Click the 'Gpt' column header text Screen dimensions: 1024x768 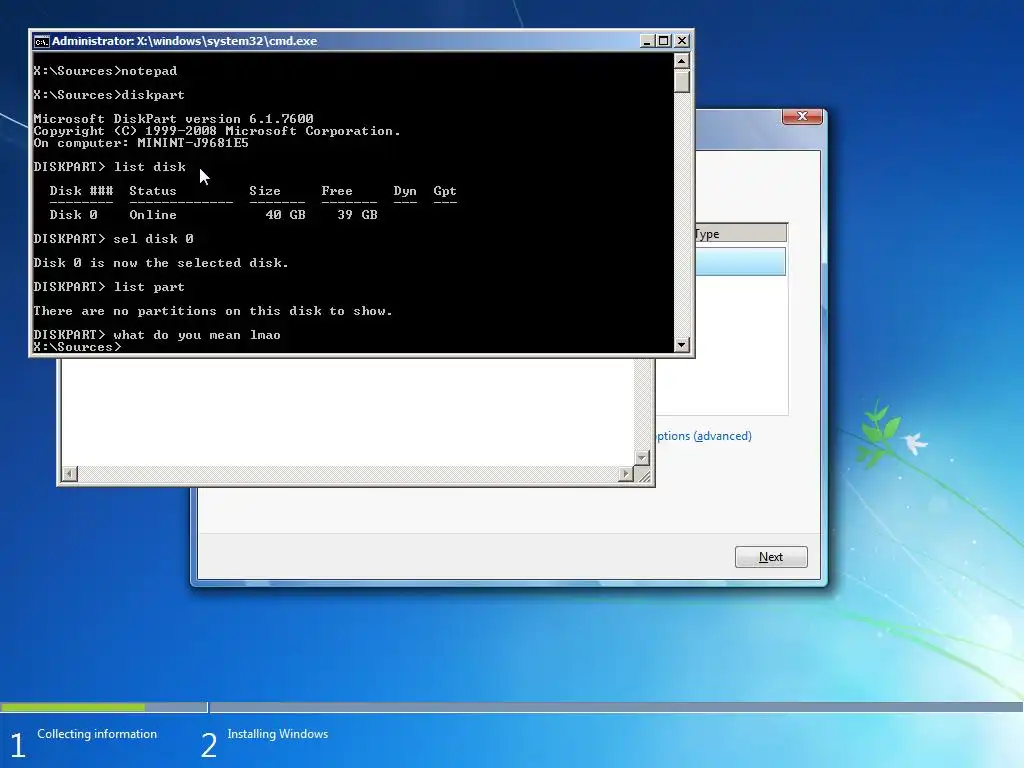coord(445,191)
